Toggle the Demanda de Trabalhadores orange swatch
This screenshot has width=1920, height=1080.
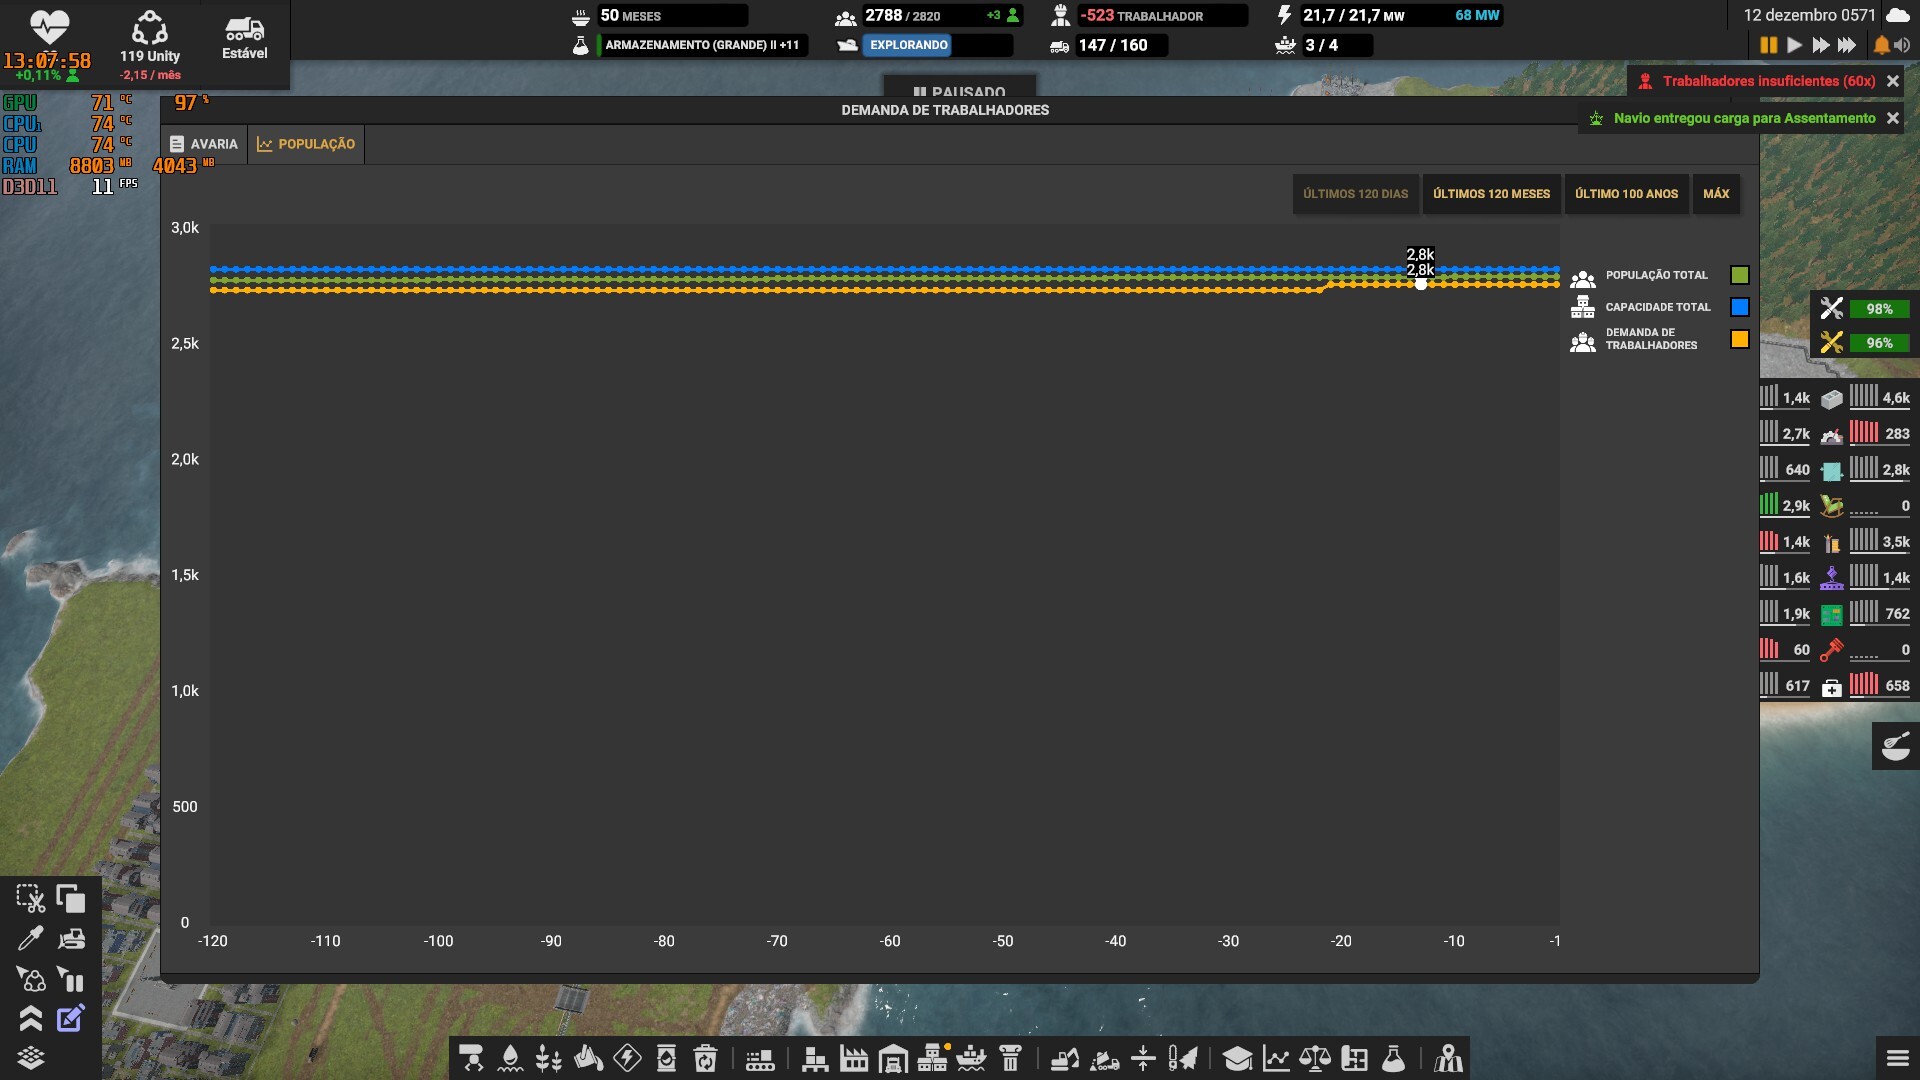[1740, 339]
